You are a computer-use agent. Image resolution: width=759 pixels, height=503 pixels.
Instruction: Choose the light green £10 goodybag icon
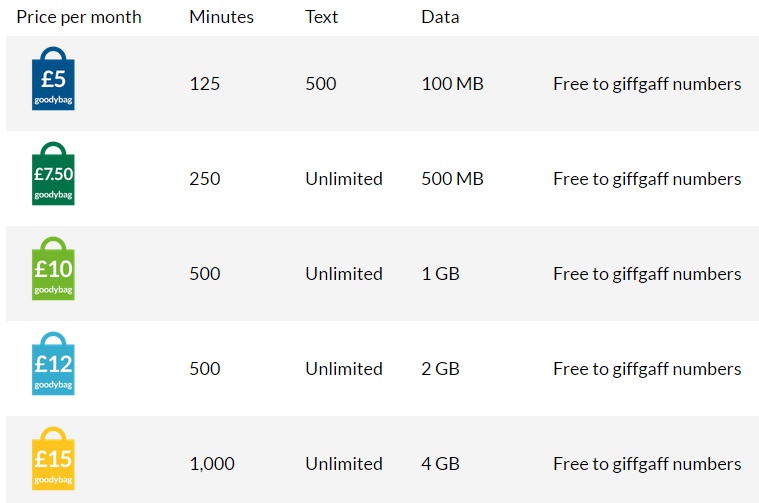click(53, 269)
